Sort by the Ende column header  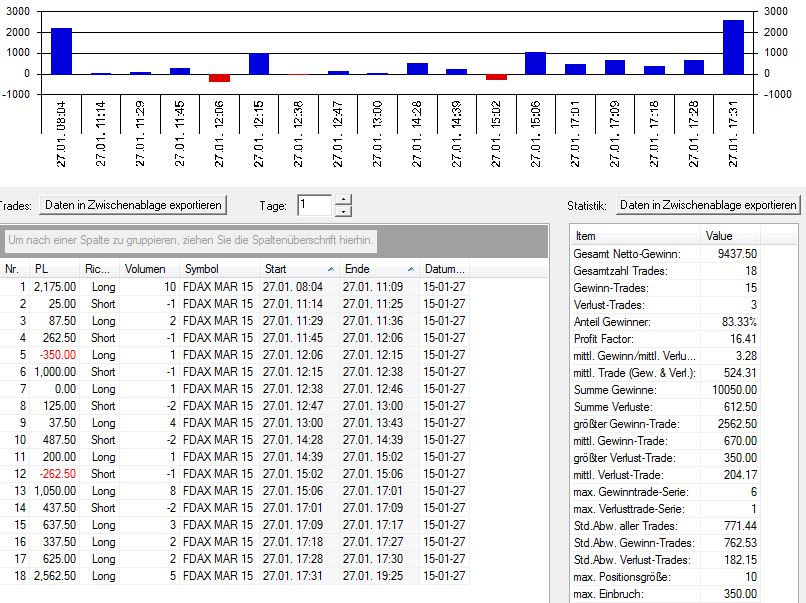(379, 269)
